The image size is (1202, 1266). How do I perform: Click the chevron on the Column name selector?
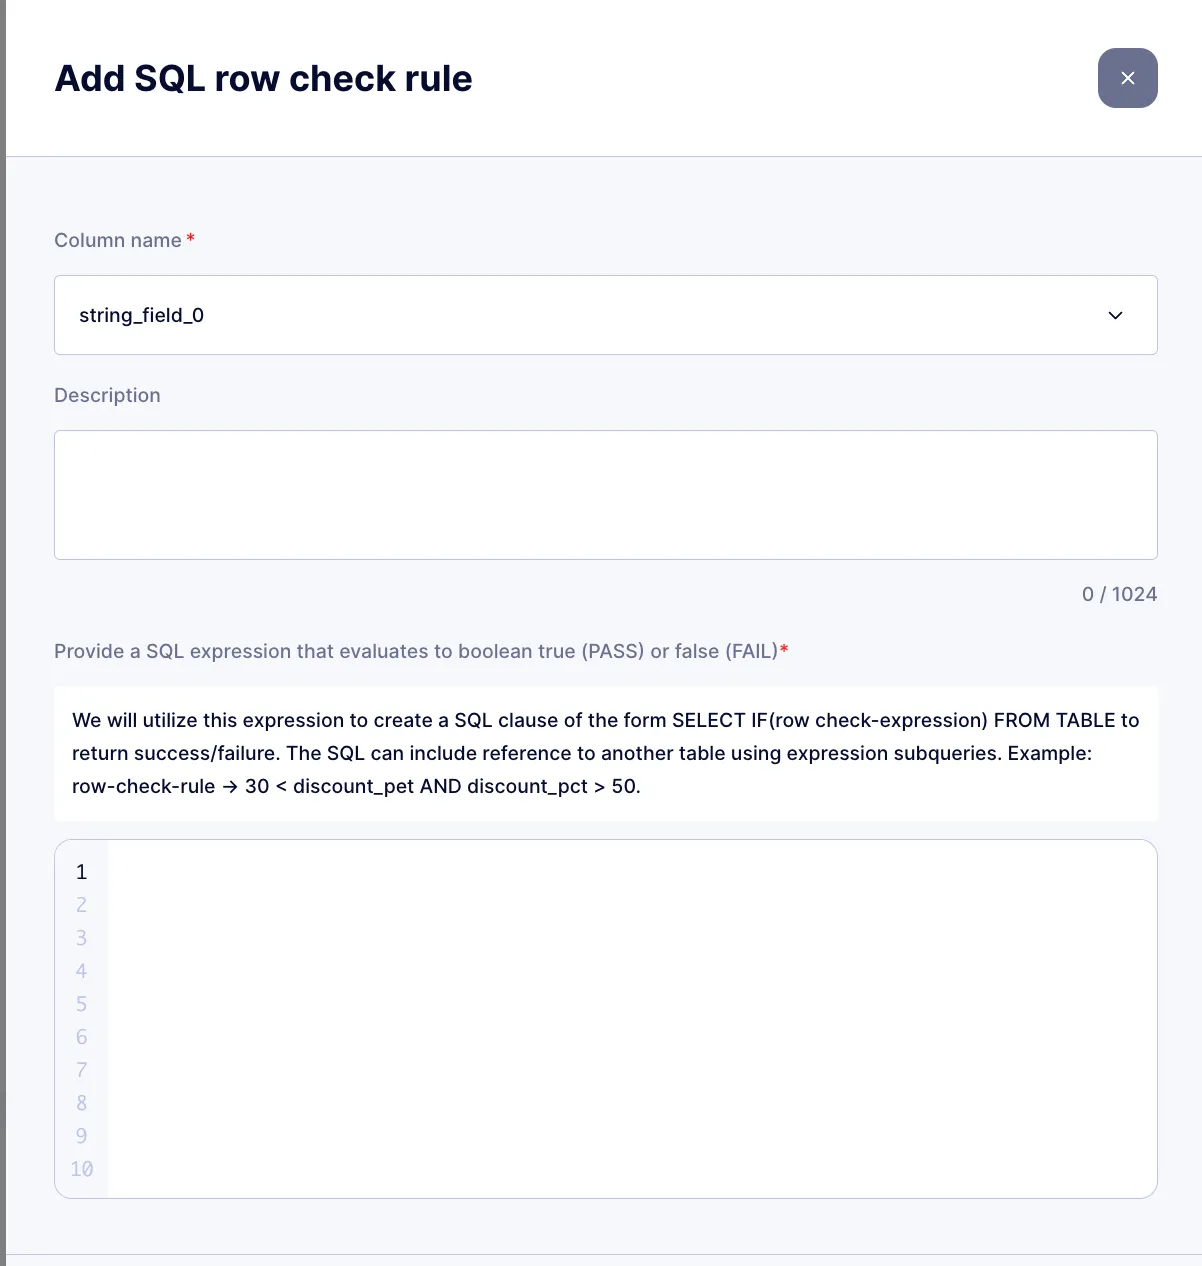pos(1115,315)
